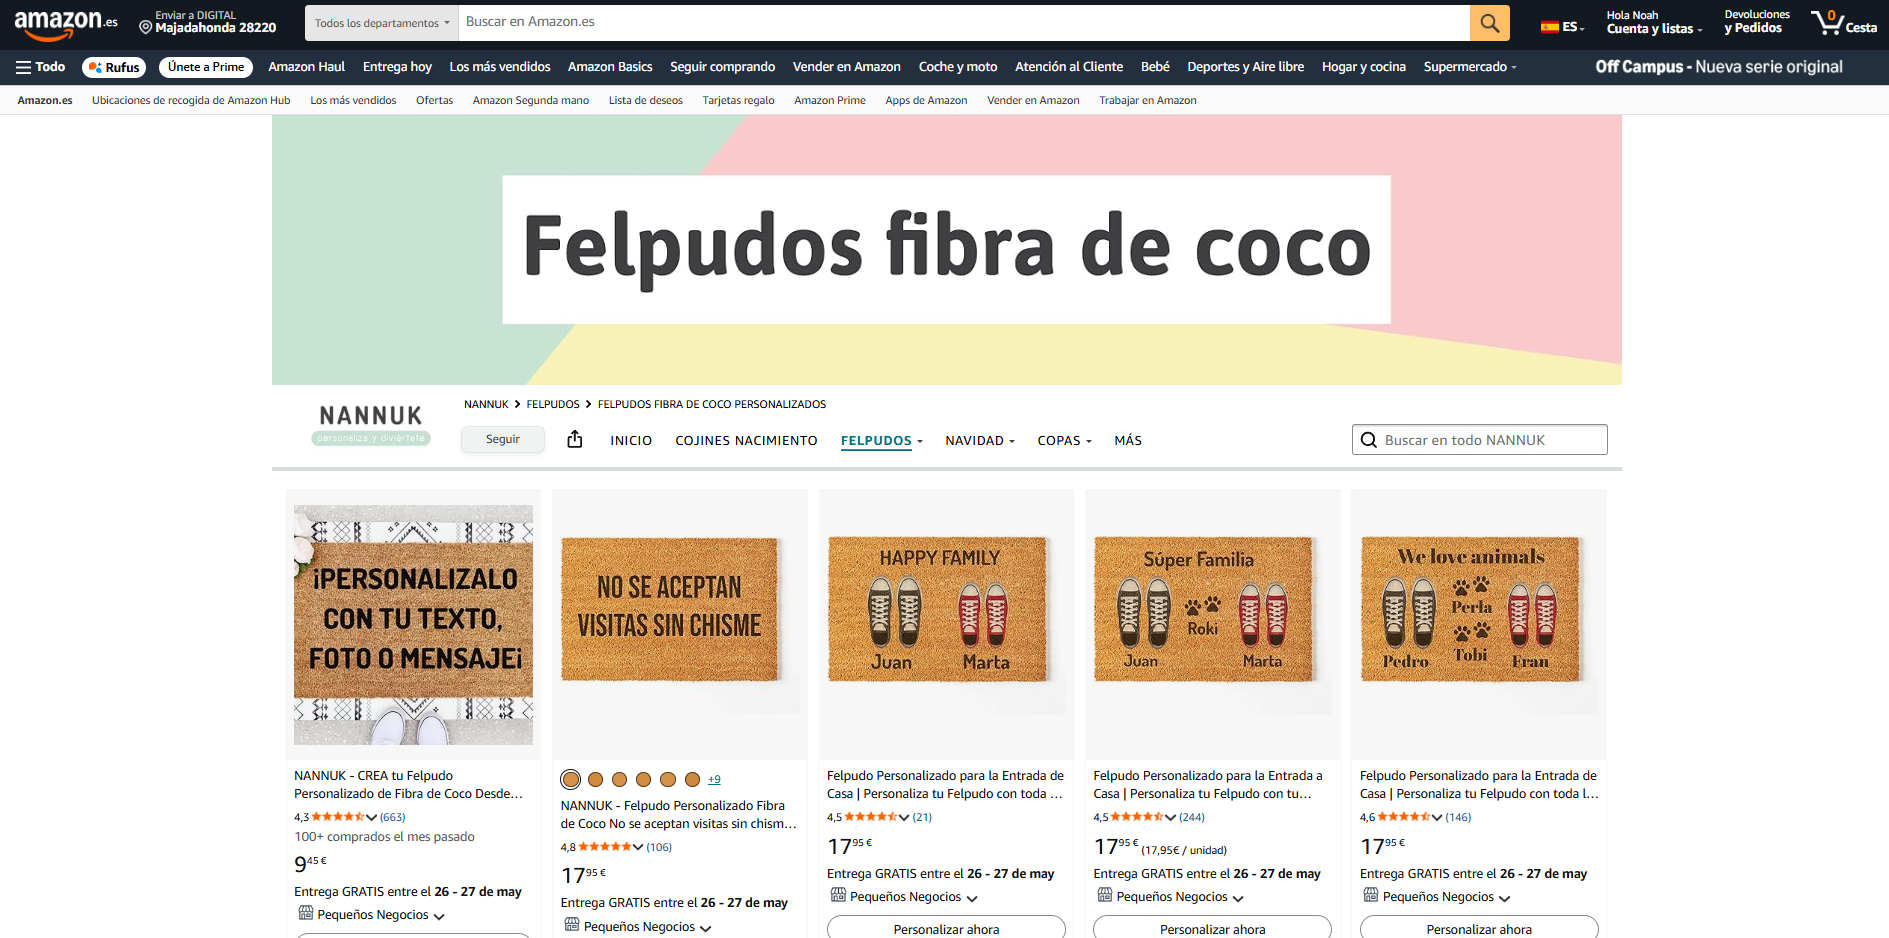Open NANNUK - CREA tu Felpudo product title
The image size is (1889, 938).
[x=408, y=784]
